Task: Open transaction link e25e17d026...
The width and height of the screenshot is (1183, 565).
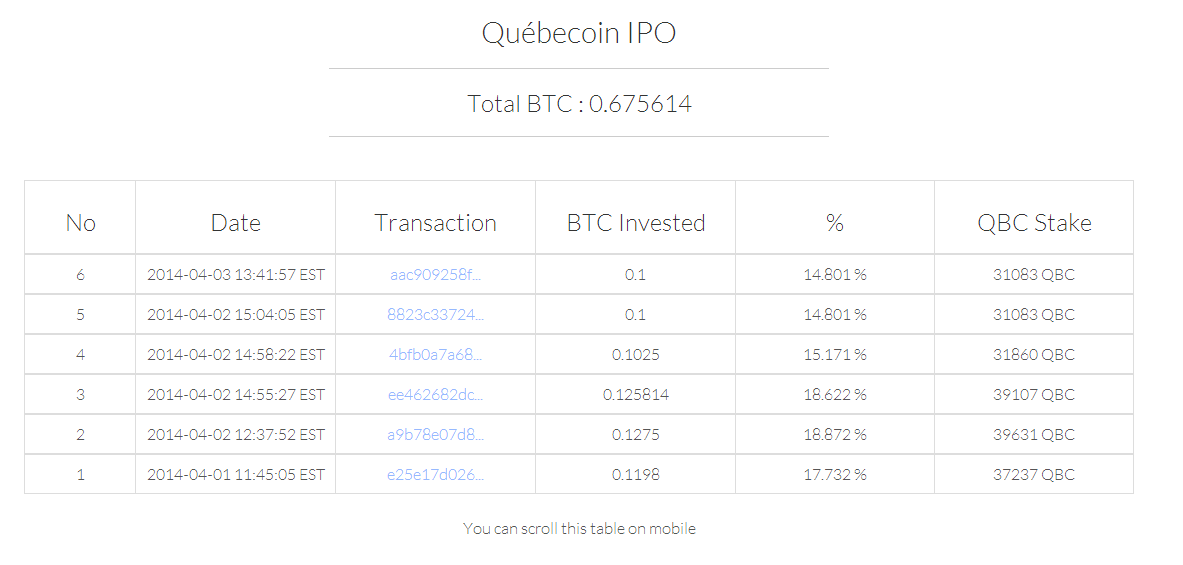Action: click(x=435, y=474)
